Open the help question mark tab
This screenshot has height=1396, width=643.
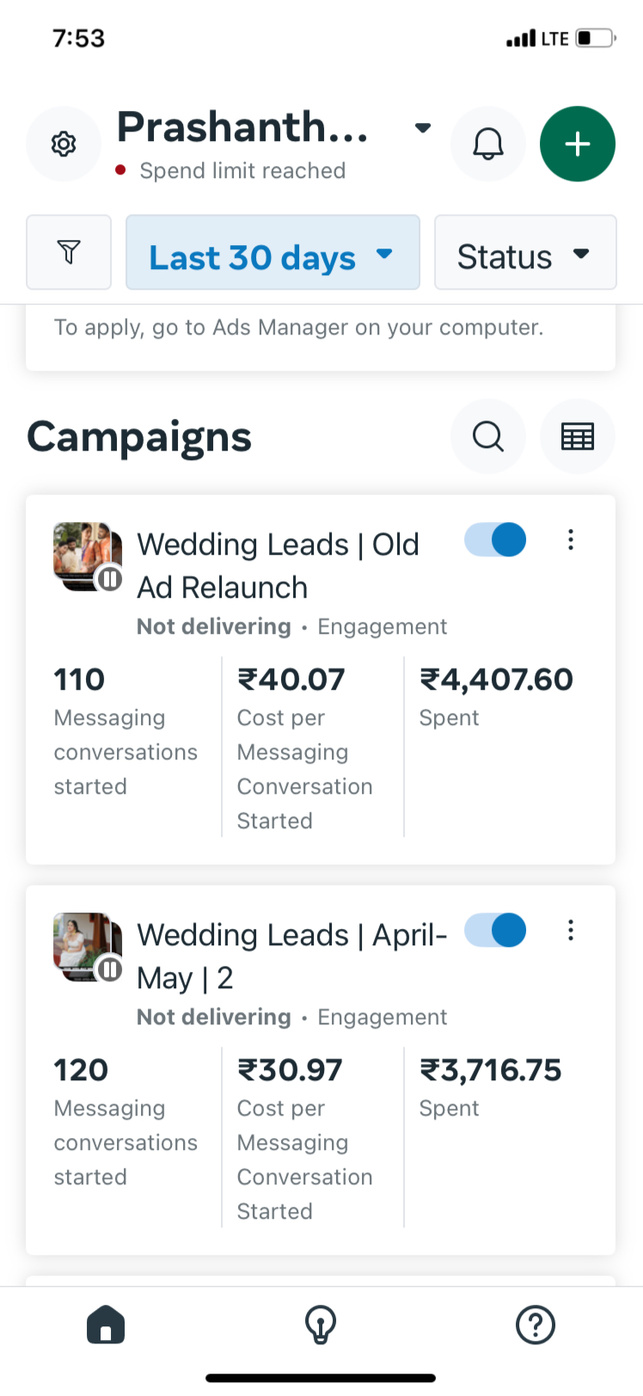click(535, 1326)
